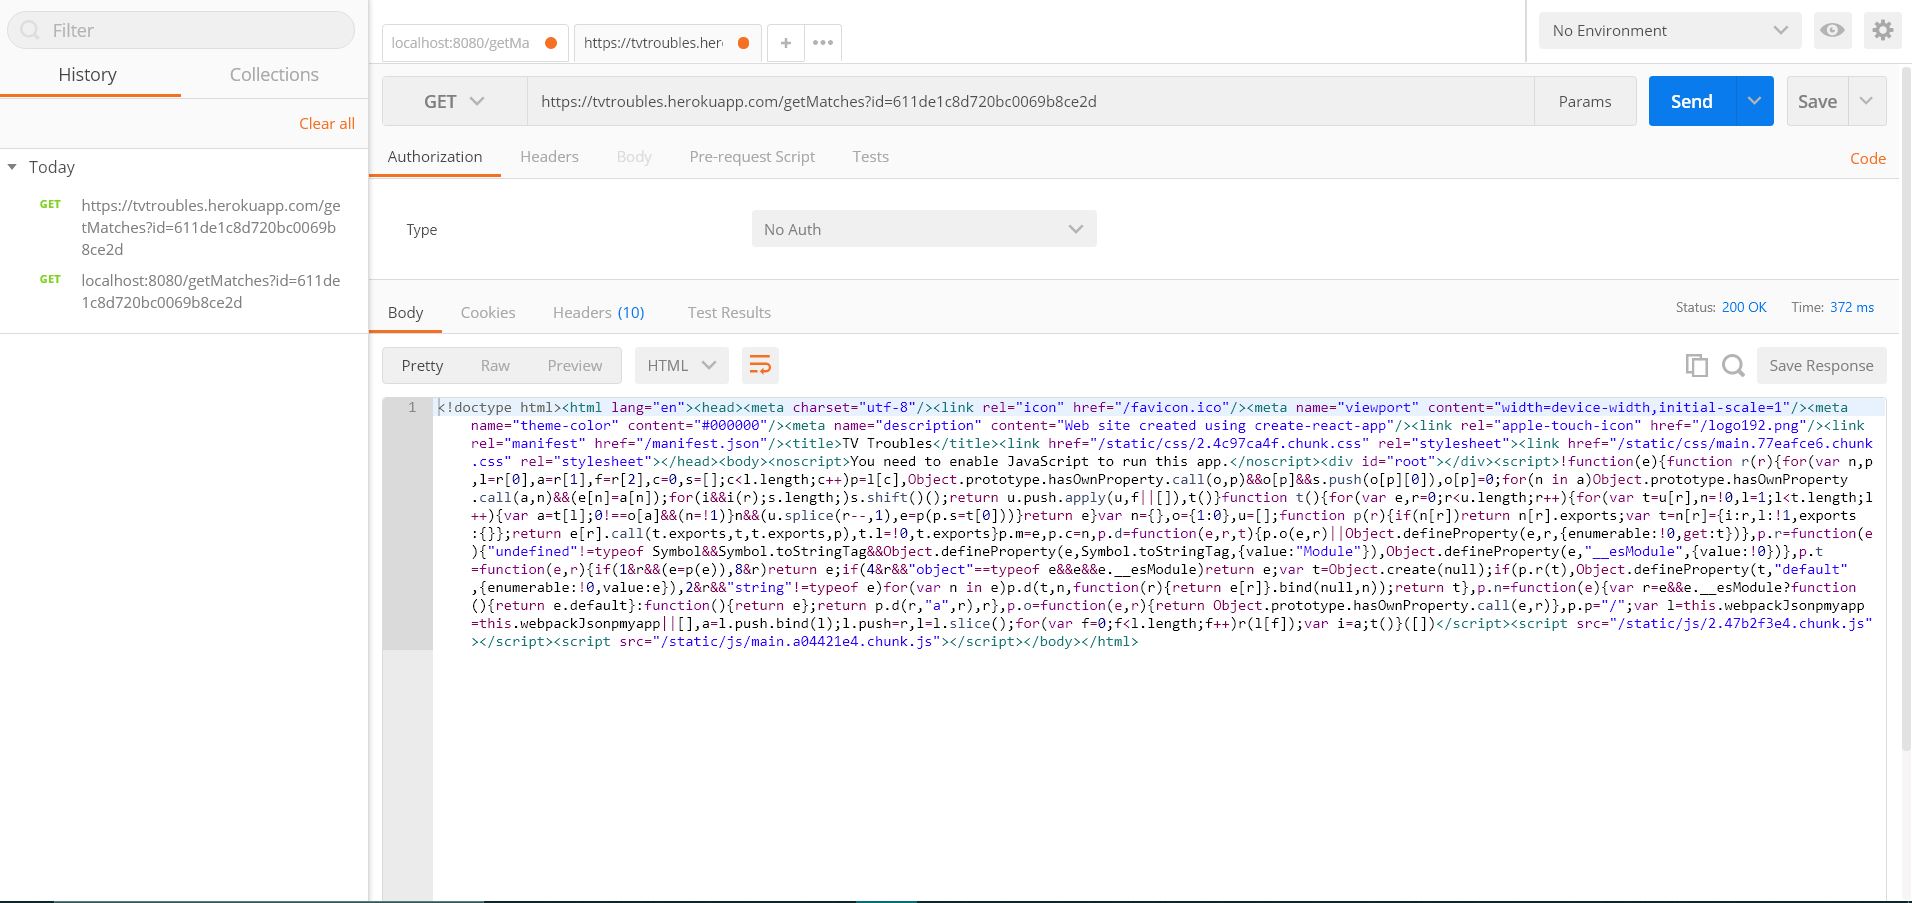Expand the Send button dropdown arrow
This screenshot has width=1912, height=903.
(1754, 101)
